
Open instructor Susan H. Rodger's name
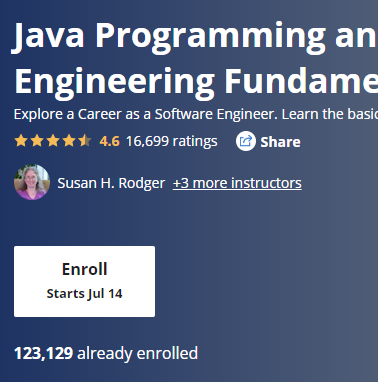[x=111, y=183]
